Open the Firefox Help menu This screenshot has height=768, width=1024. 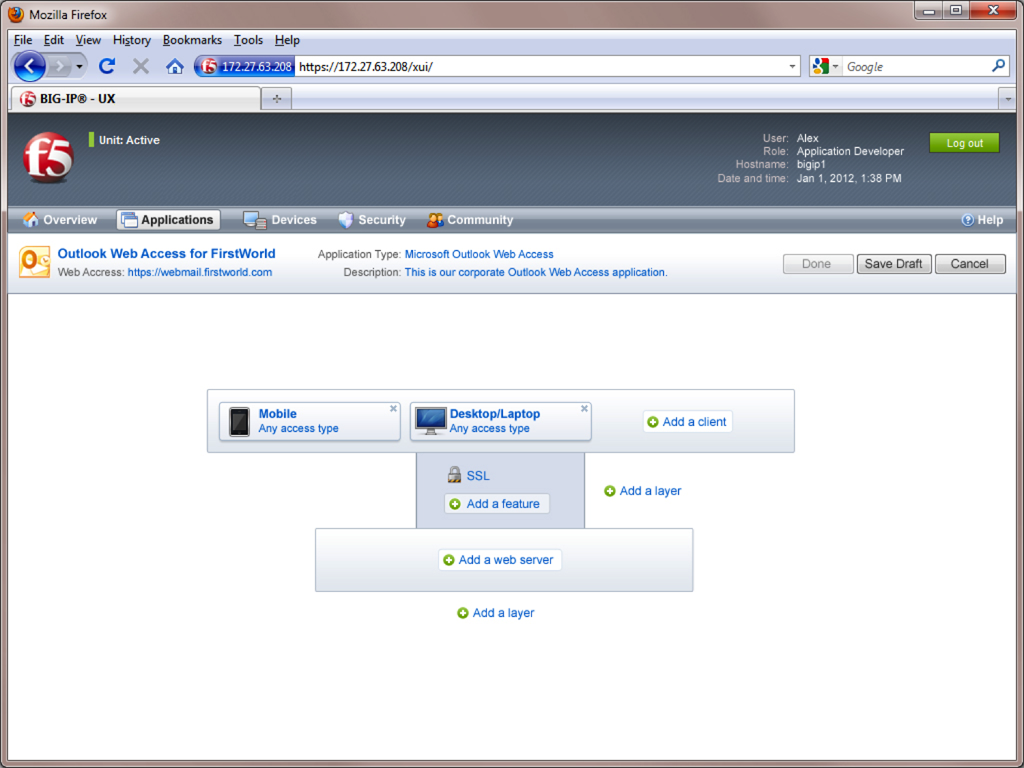pyautogui.click(x=287, y=40)
